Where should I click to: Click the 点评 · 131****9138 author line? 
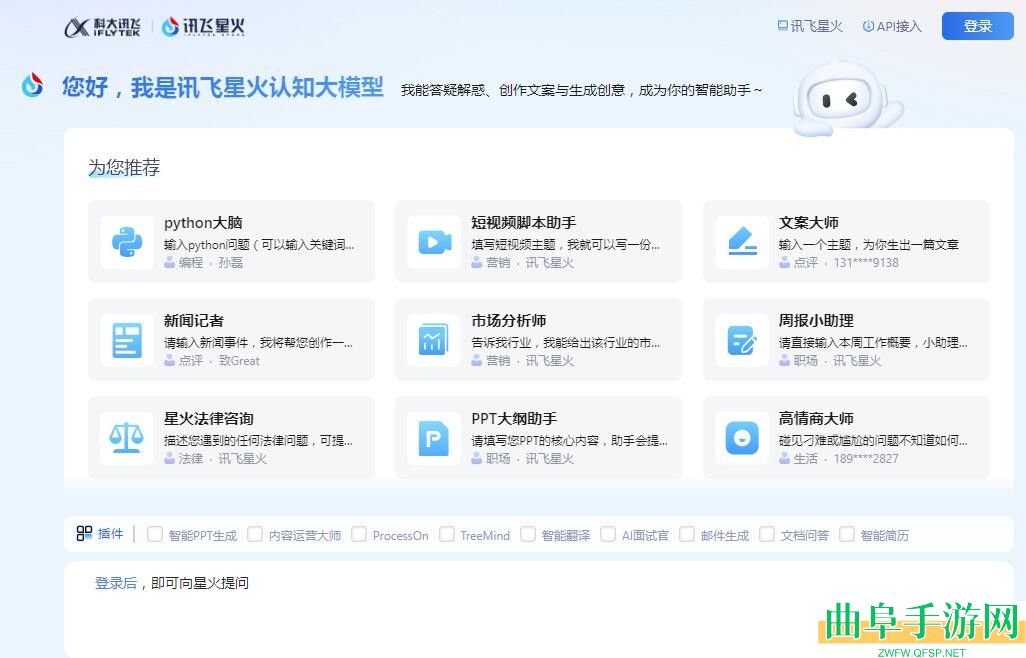point(839,262)
